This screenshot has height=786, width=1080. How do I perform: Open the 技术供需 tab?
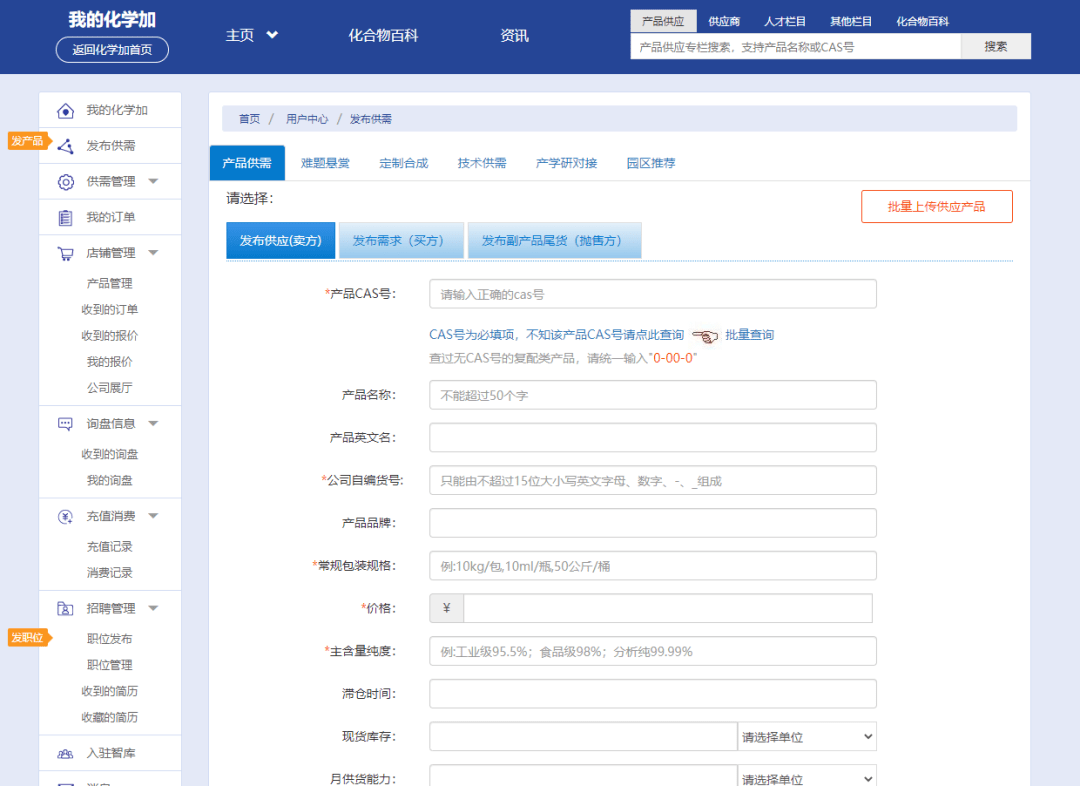tap(482, 163)
